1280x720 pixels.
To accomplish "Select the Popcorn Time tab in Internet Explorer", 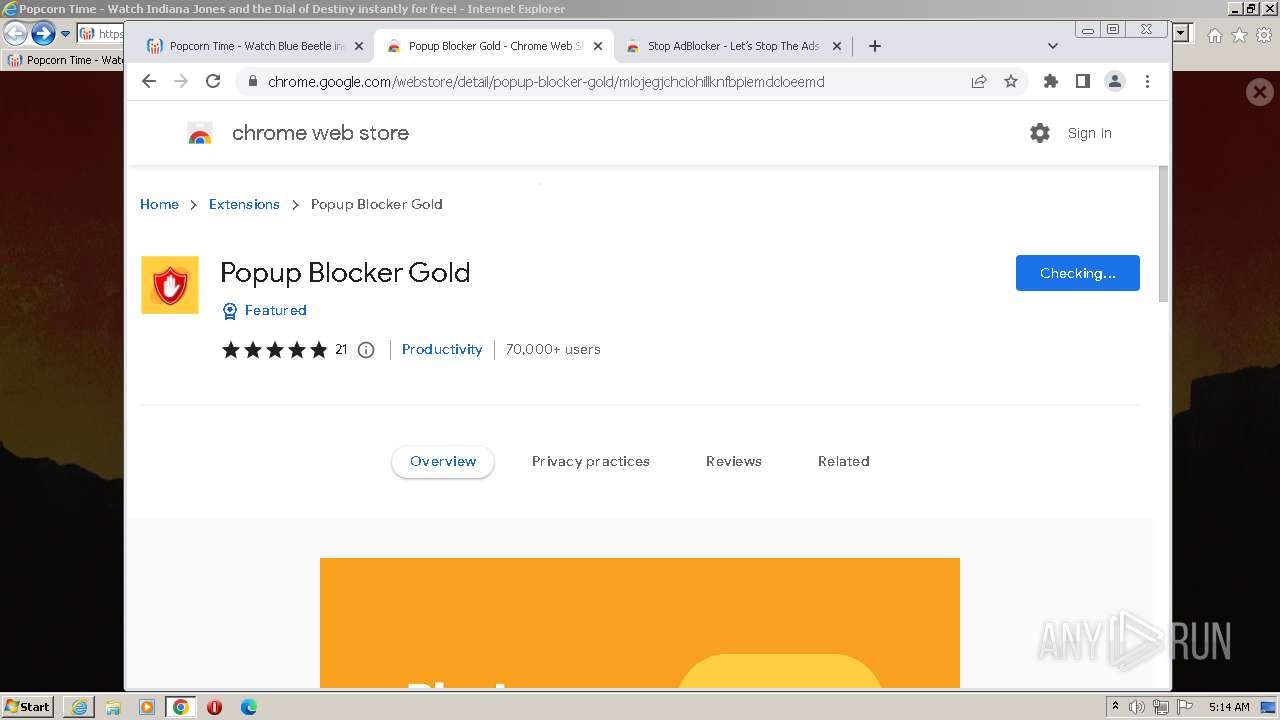I will tap(64, 60).
